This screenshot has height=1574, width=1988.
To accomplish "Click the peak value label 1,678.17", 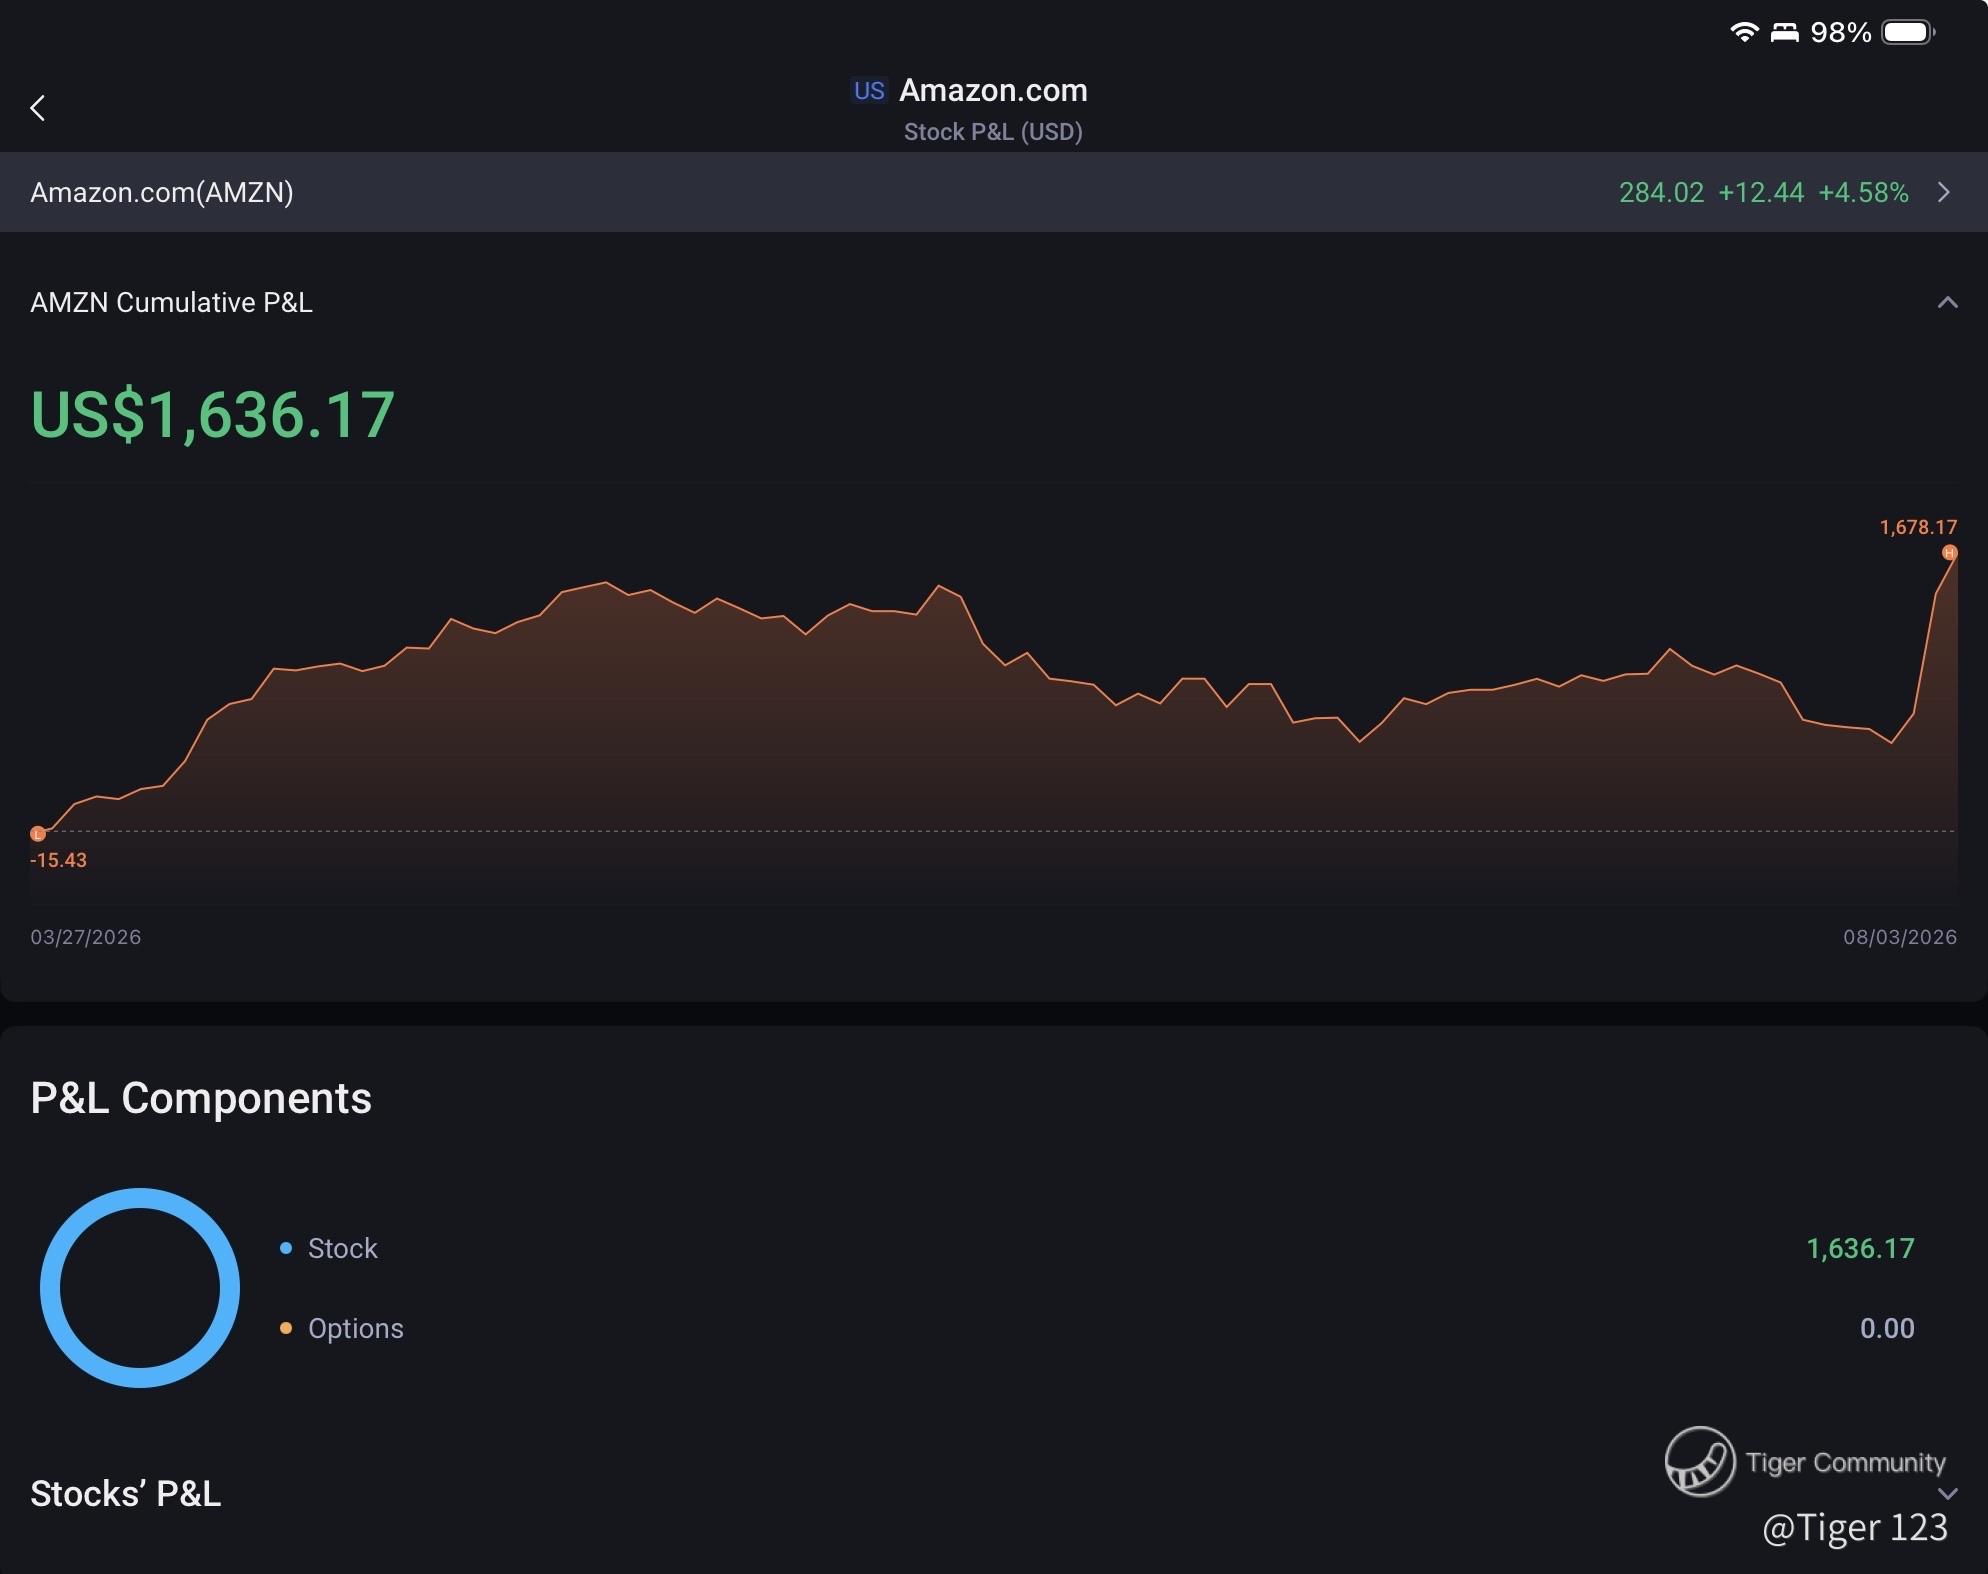I will tap(1918, 527).
